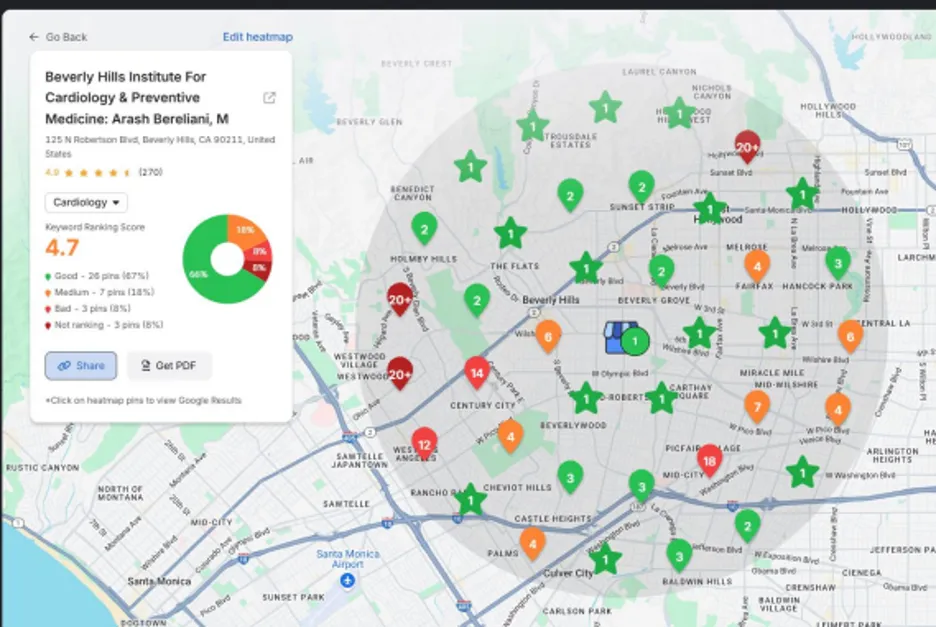The image size is (936, 628).
Task: Click the green star pin below Laurel Canyon
Action: 605,109
